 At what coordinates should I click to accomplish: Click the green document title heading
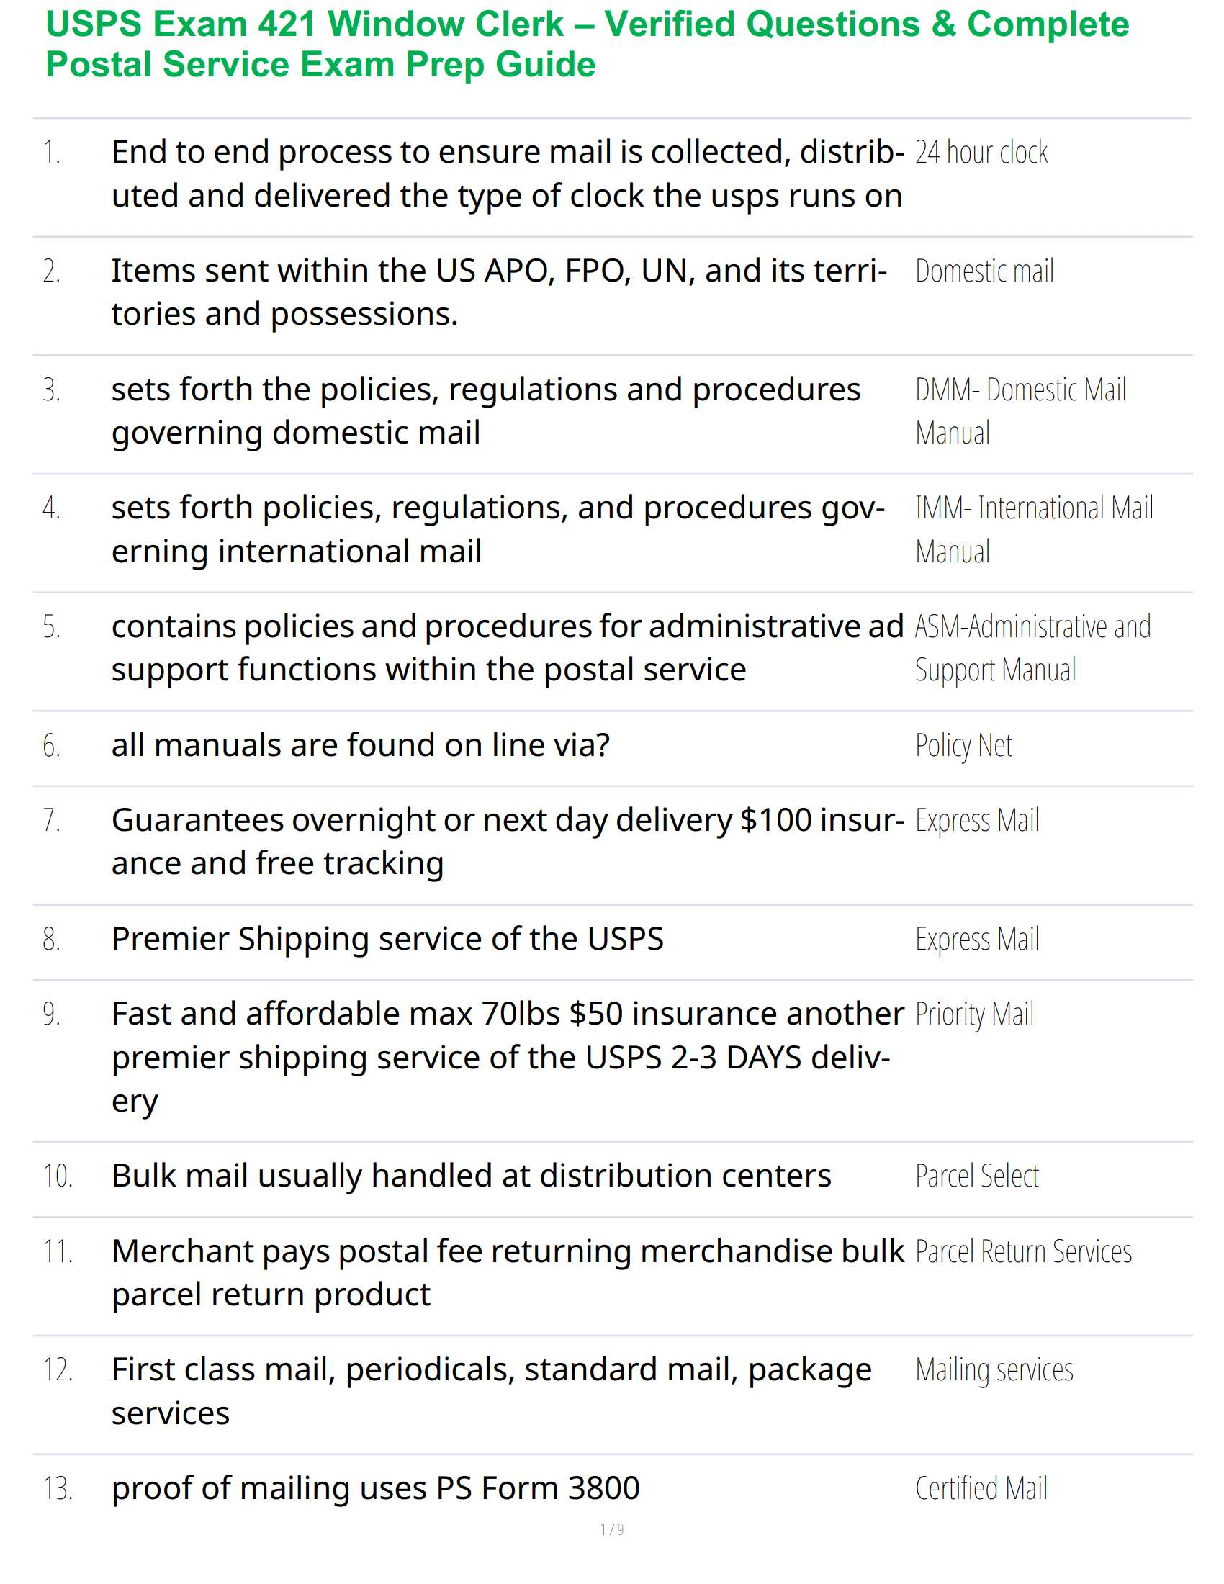(x=588, y=44)
